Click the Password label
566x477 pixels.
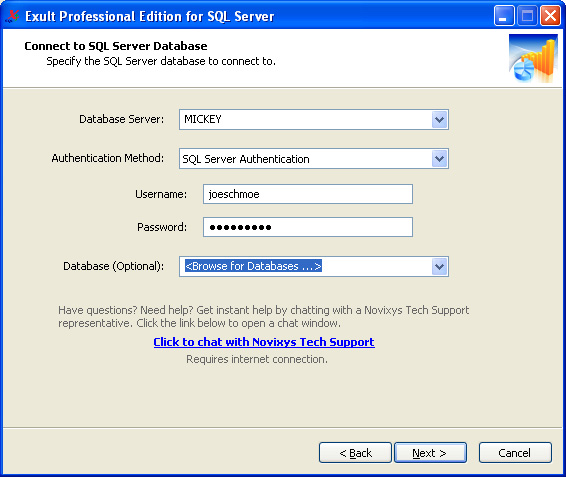tap(162, 227)
